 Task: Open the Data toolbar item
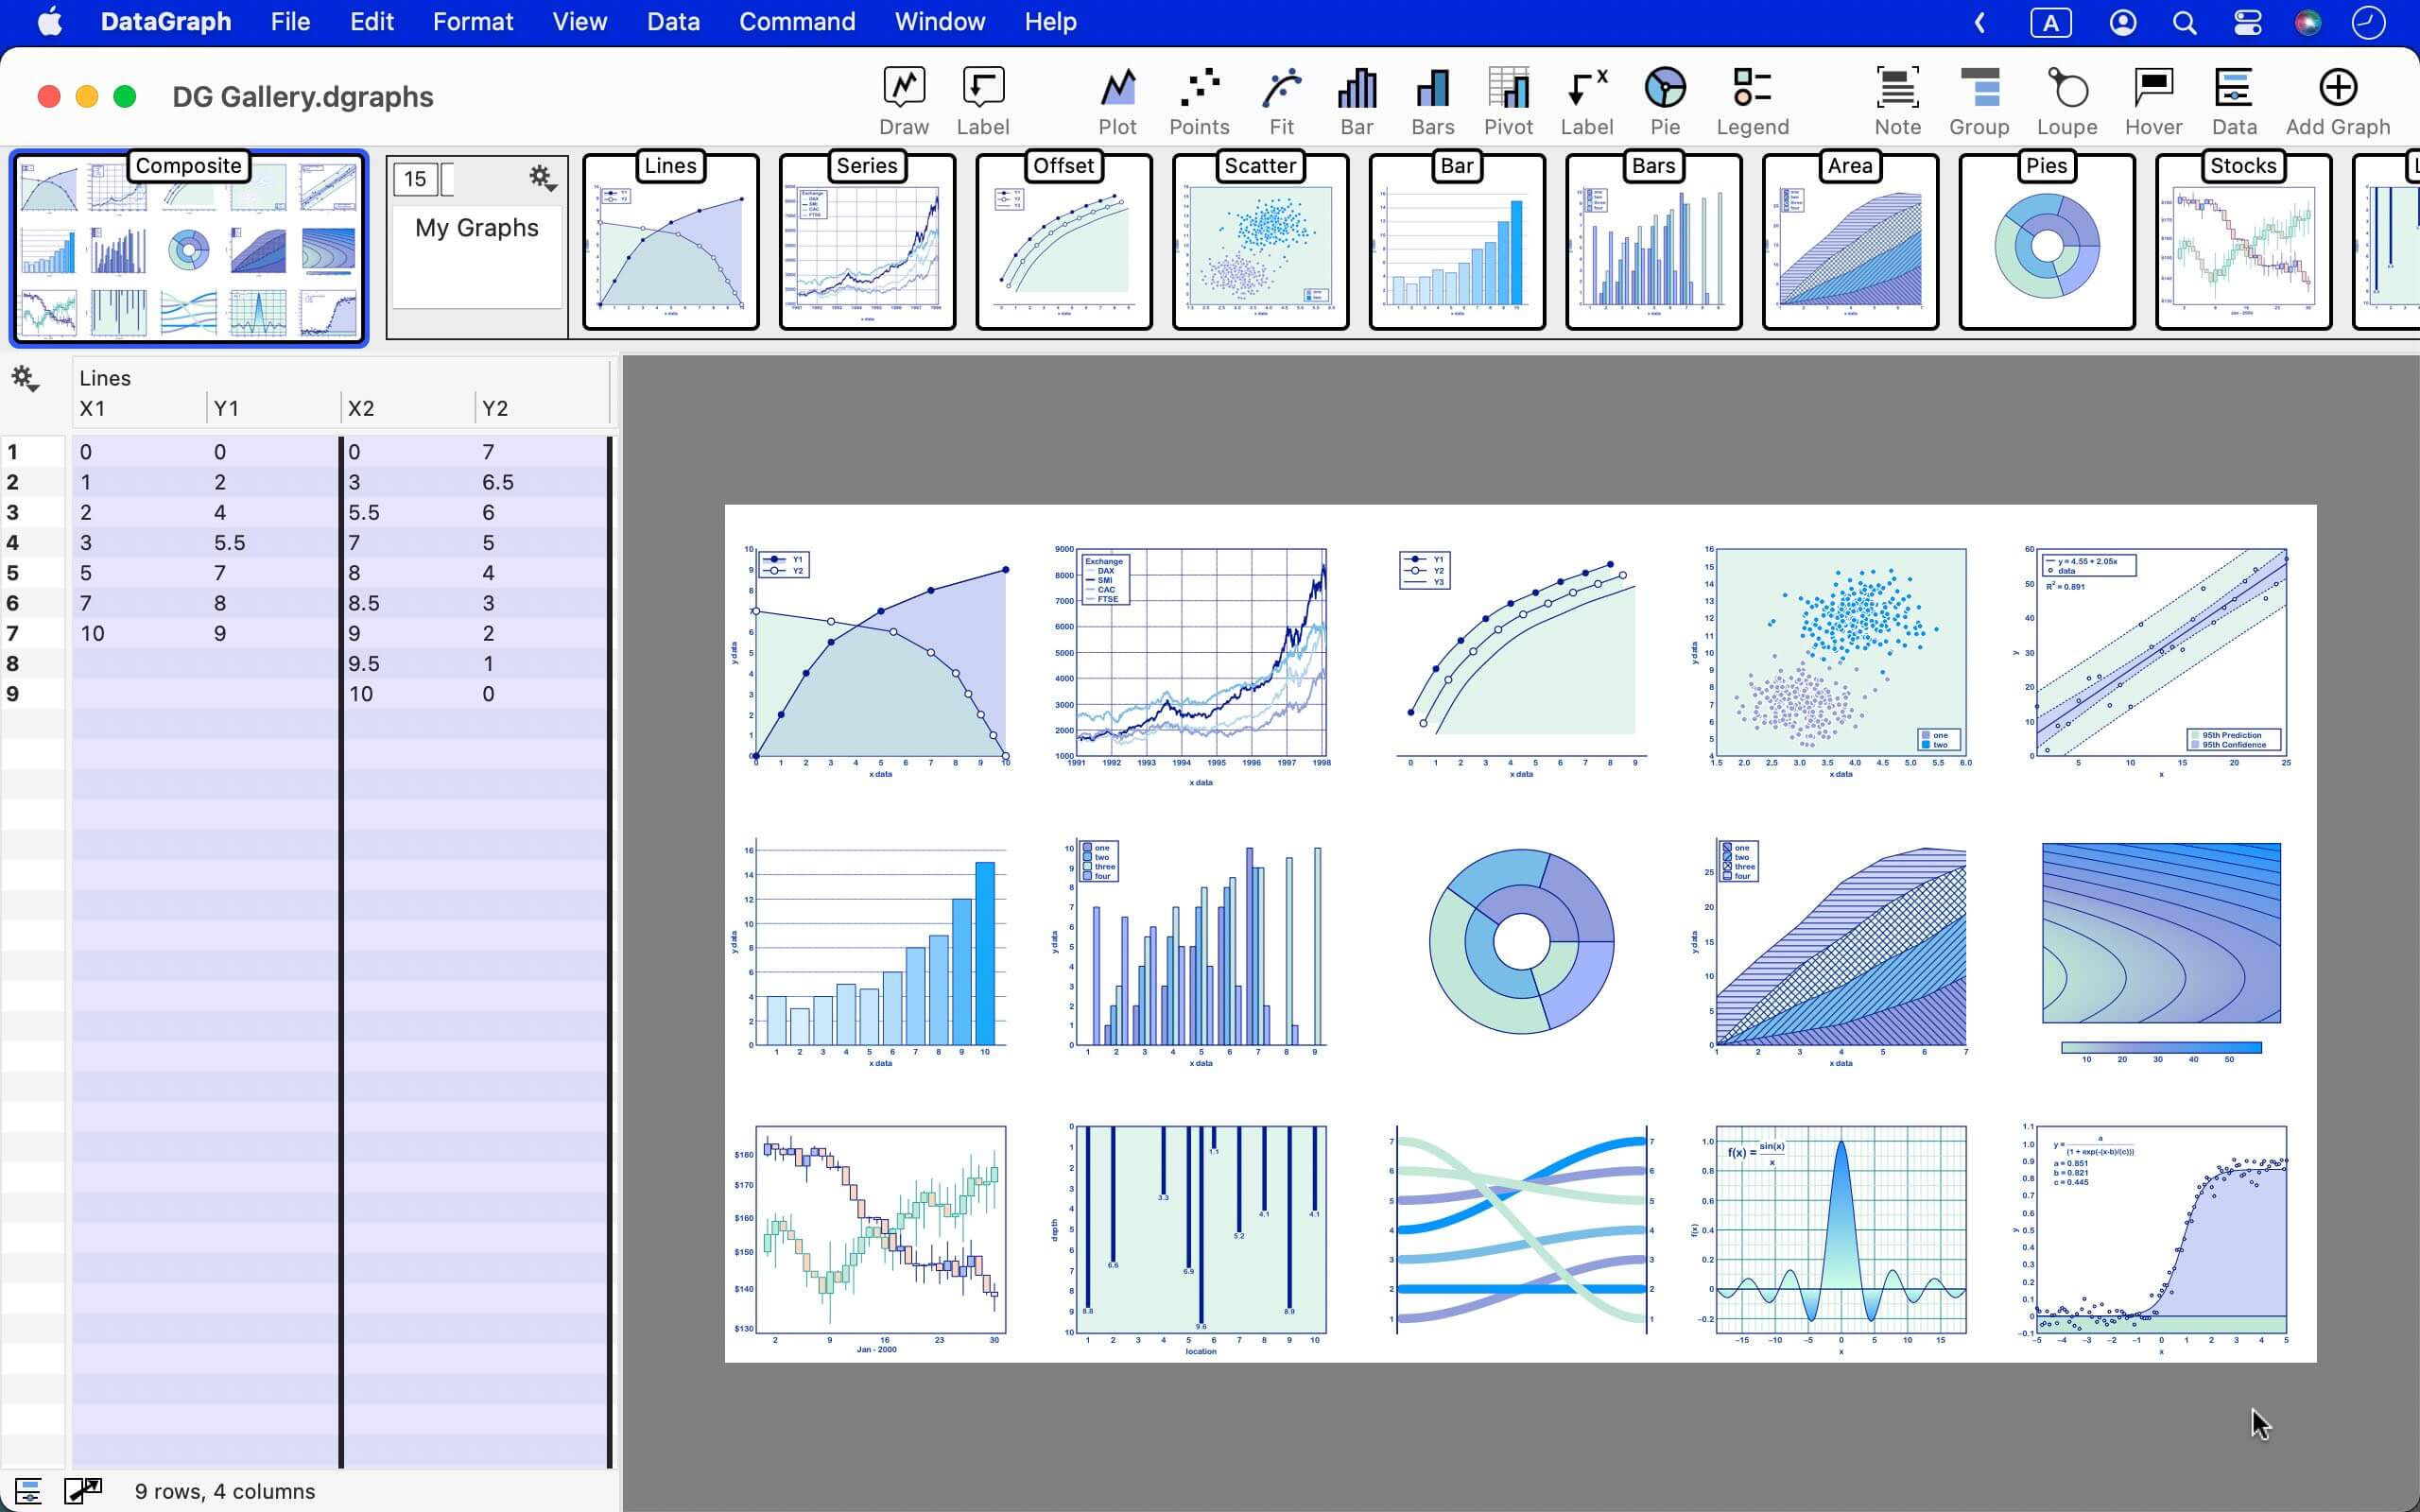(2233, 100)
